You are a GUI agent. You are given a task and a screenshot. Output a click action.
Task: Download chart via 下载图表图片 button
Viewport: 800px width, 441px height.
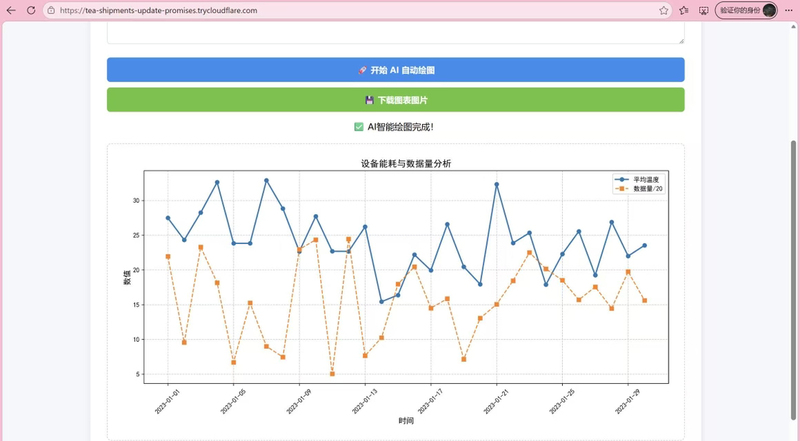(395, 100)
